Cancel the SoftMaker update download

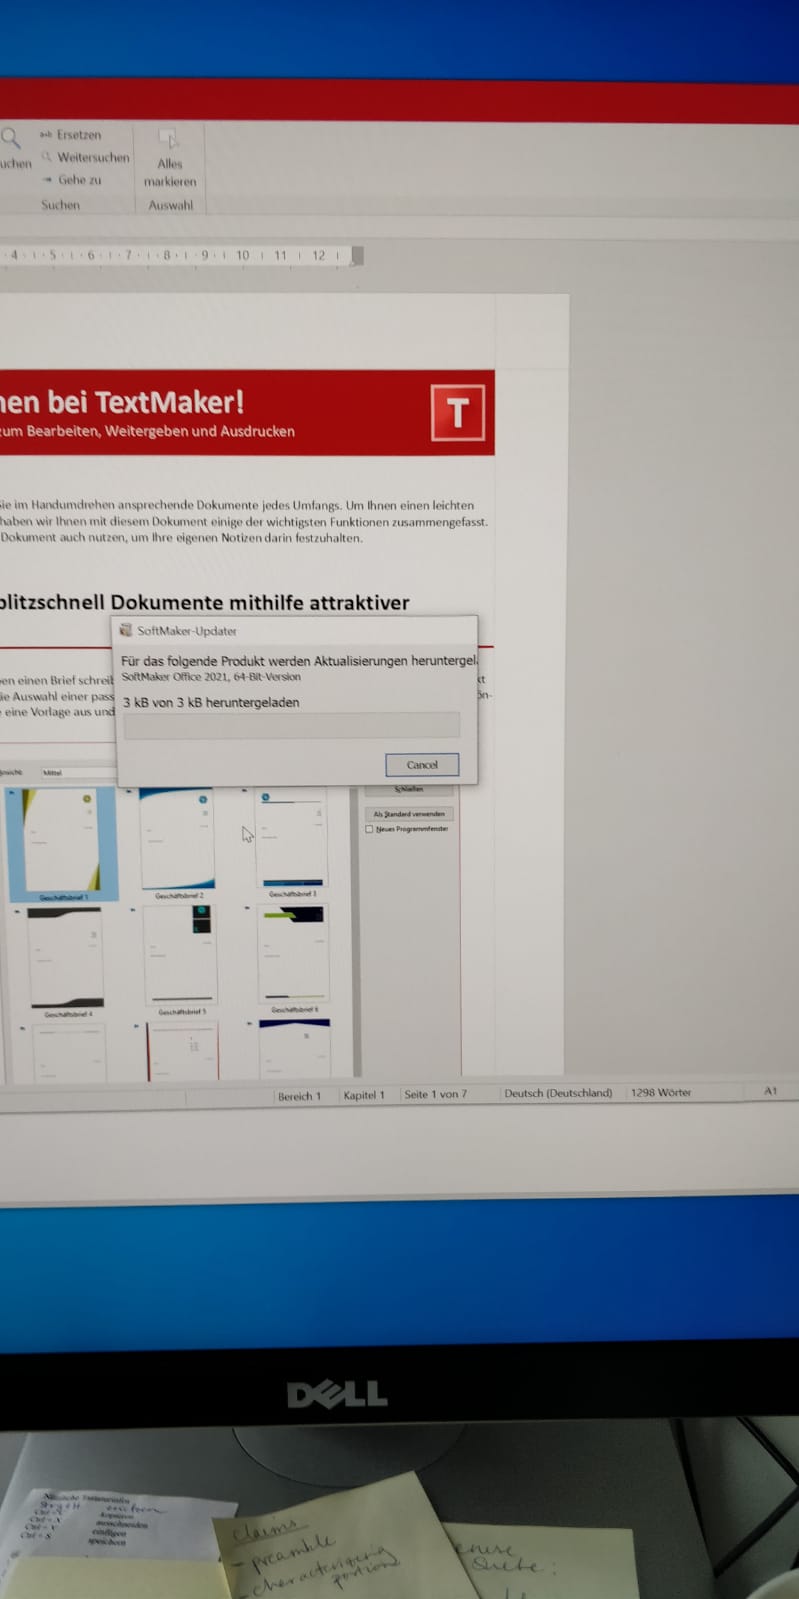(421, 765)
